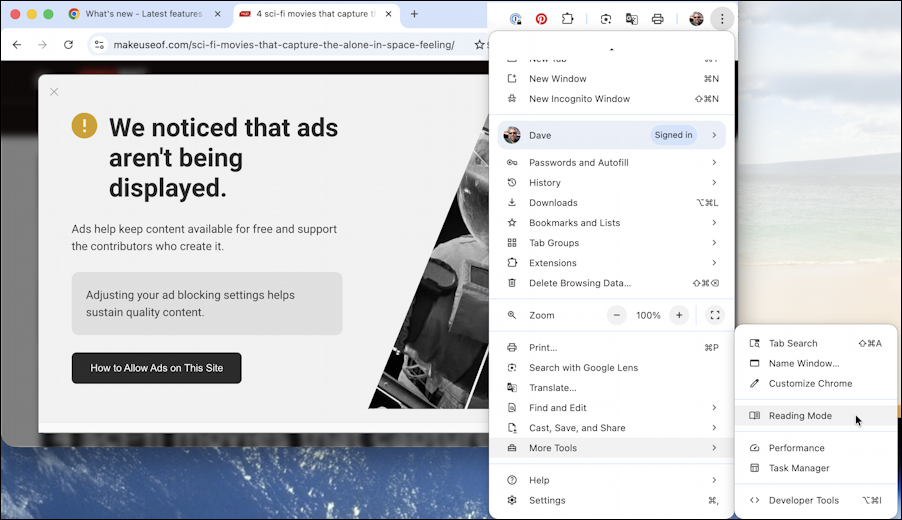Toggle fullscreen mode icon beside zoom

tap(714, 315)
